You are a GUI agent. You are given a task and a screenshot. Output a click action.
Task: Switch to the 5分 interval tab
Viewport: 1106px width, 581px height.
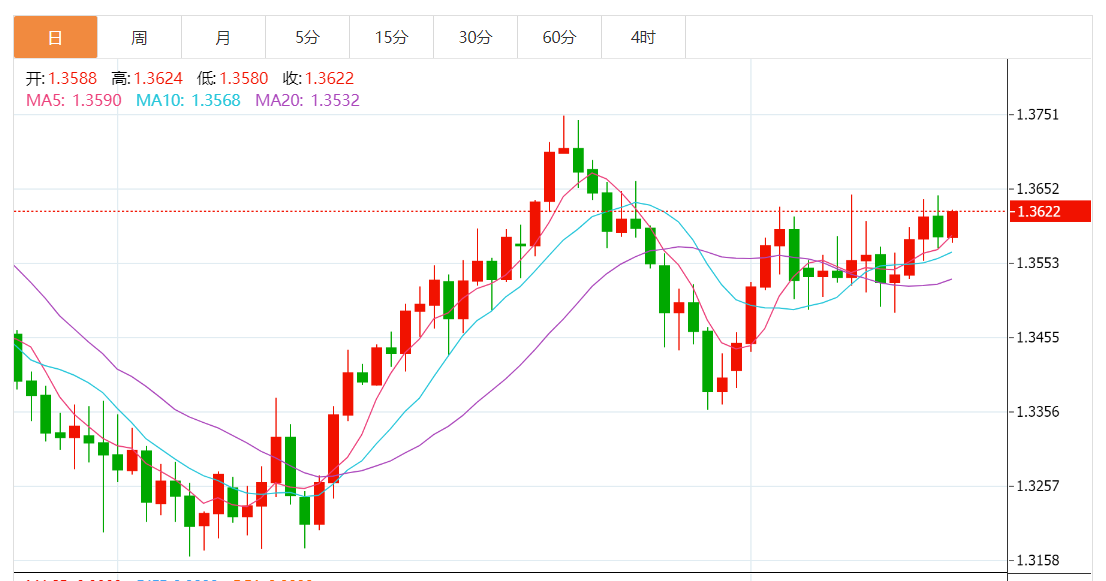click(x=307, y=38)
